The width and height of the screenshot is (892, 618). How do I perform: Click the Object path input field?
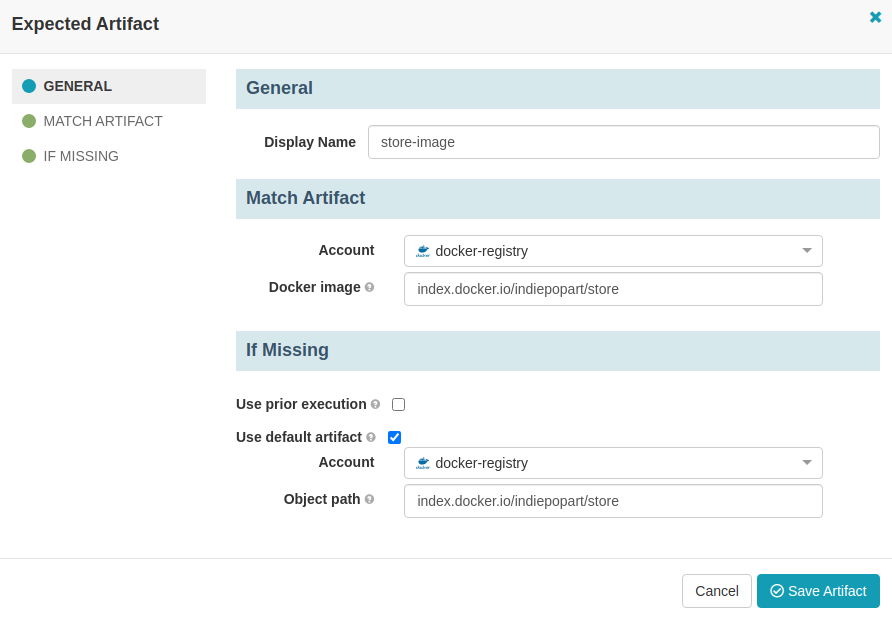tap(613, 501)
